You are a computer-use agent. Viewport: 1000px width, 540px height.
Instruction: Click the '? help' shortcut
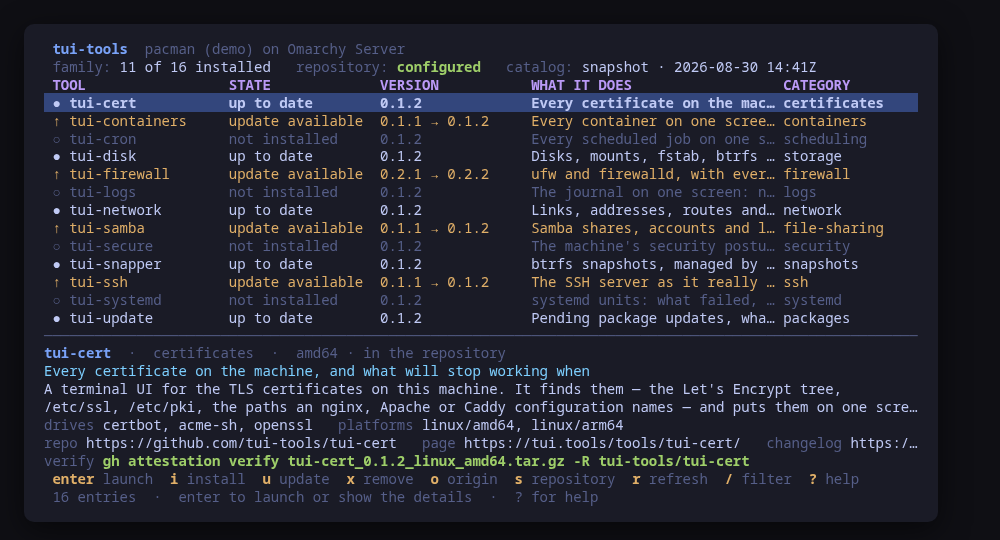point(834,479)
